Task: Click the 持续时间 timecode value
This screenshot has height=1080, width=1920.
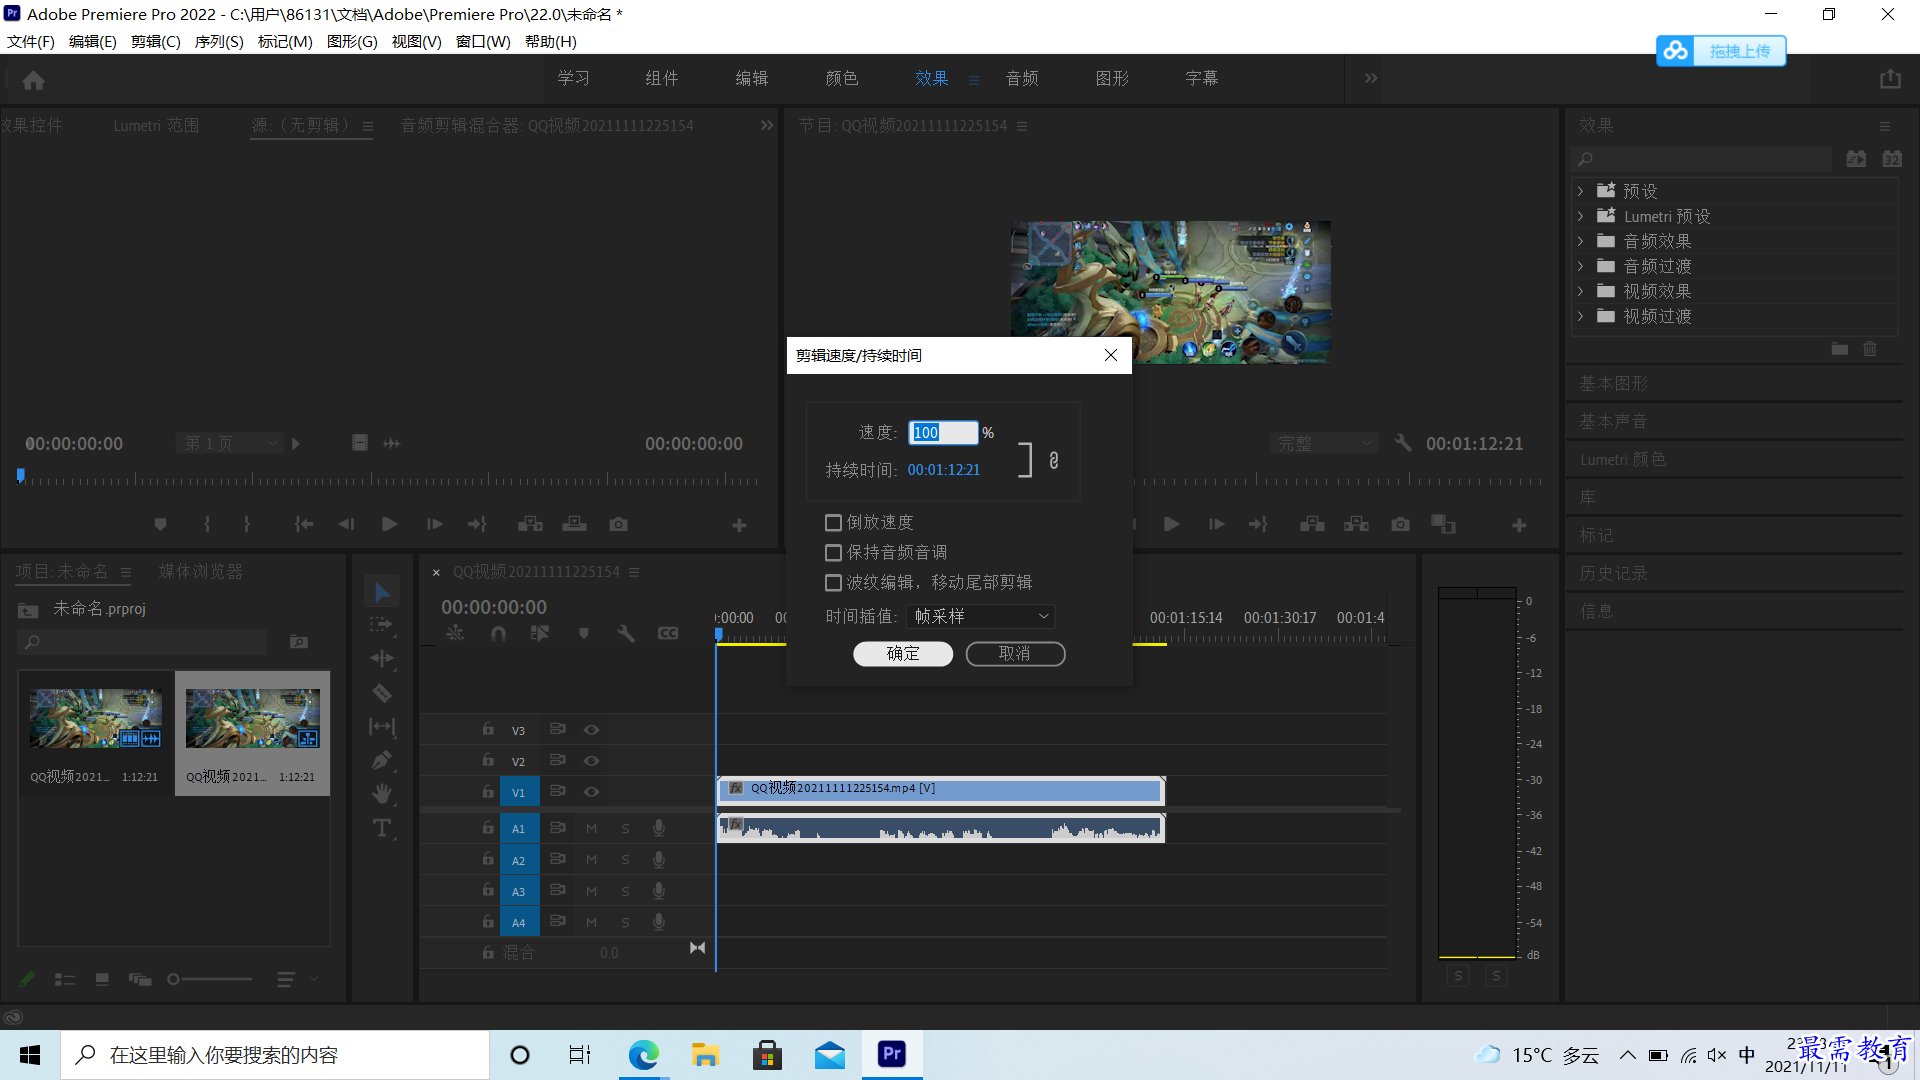Action: pyautogui.click(x=944, y=470)
